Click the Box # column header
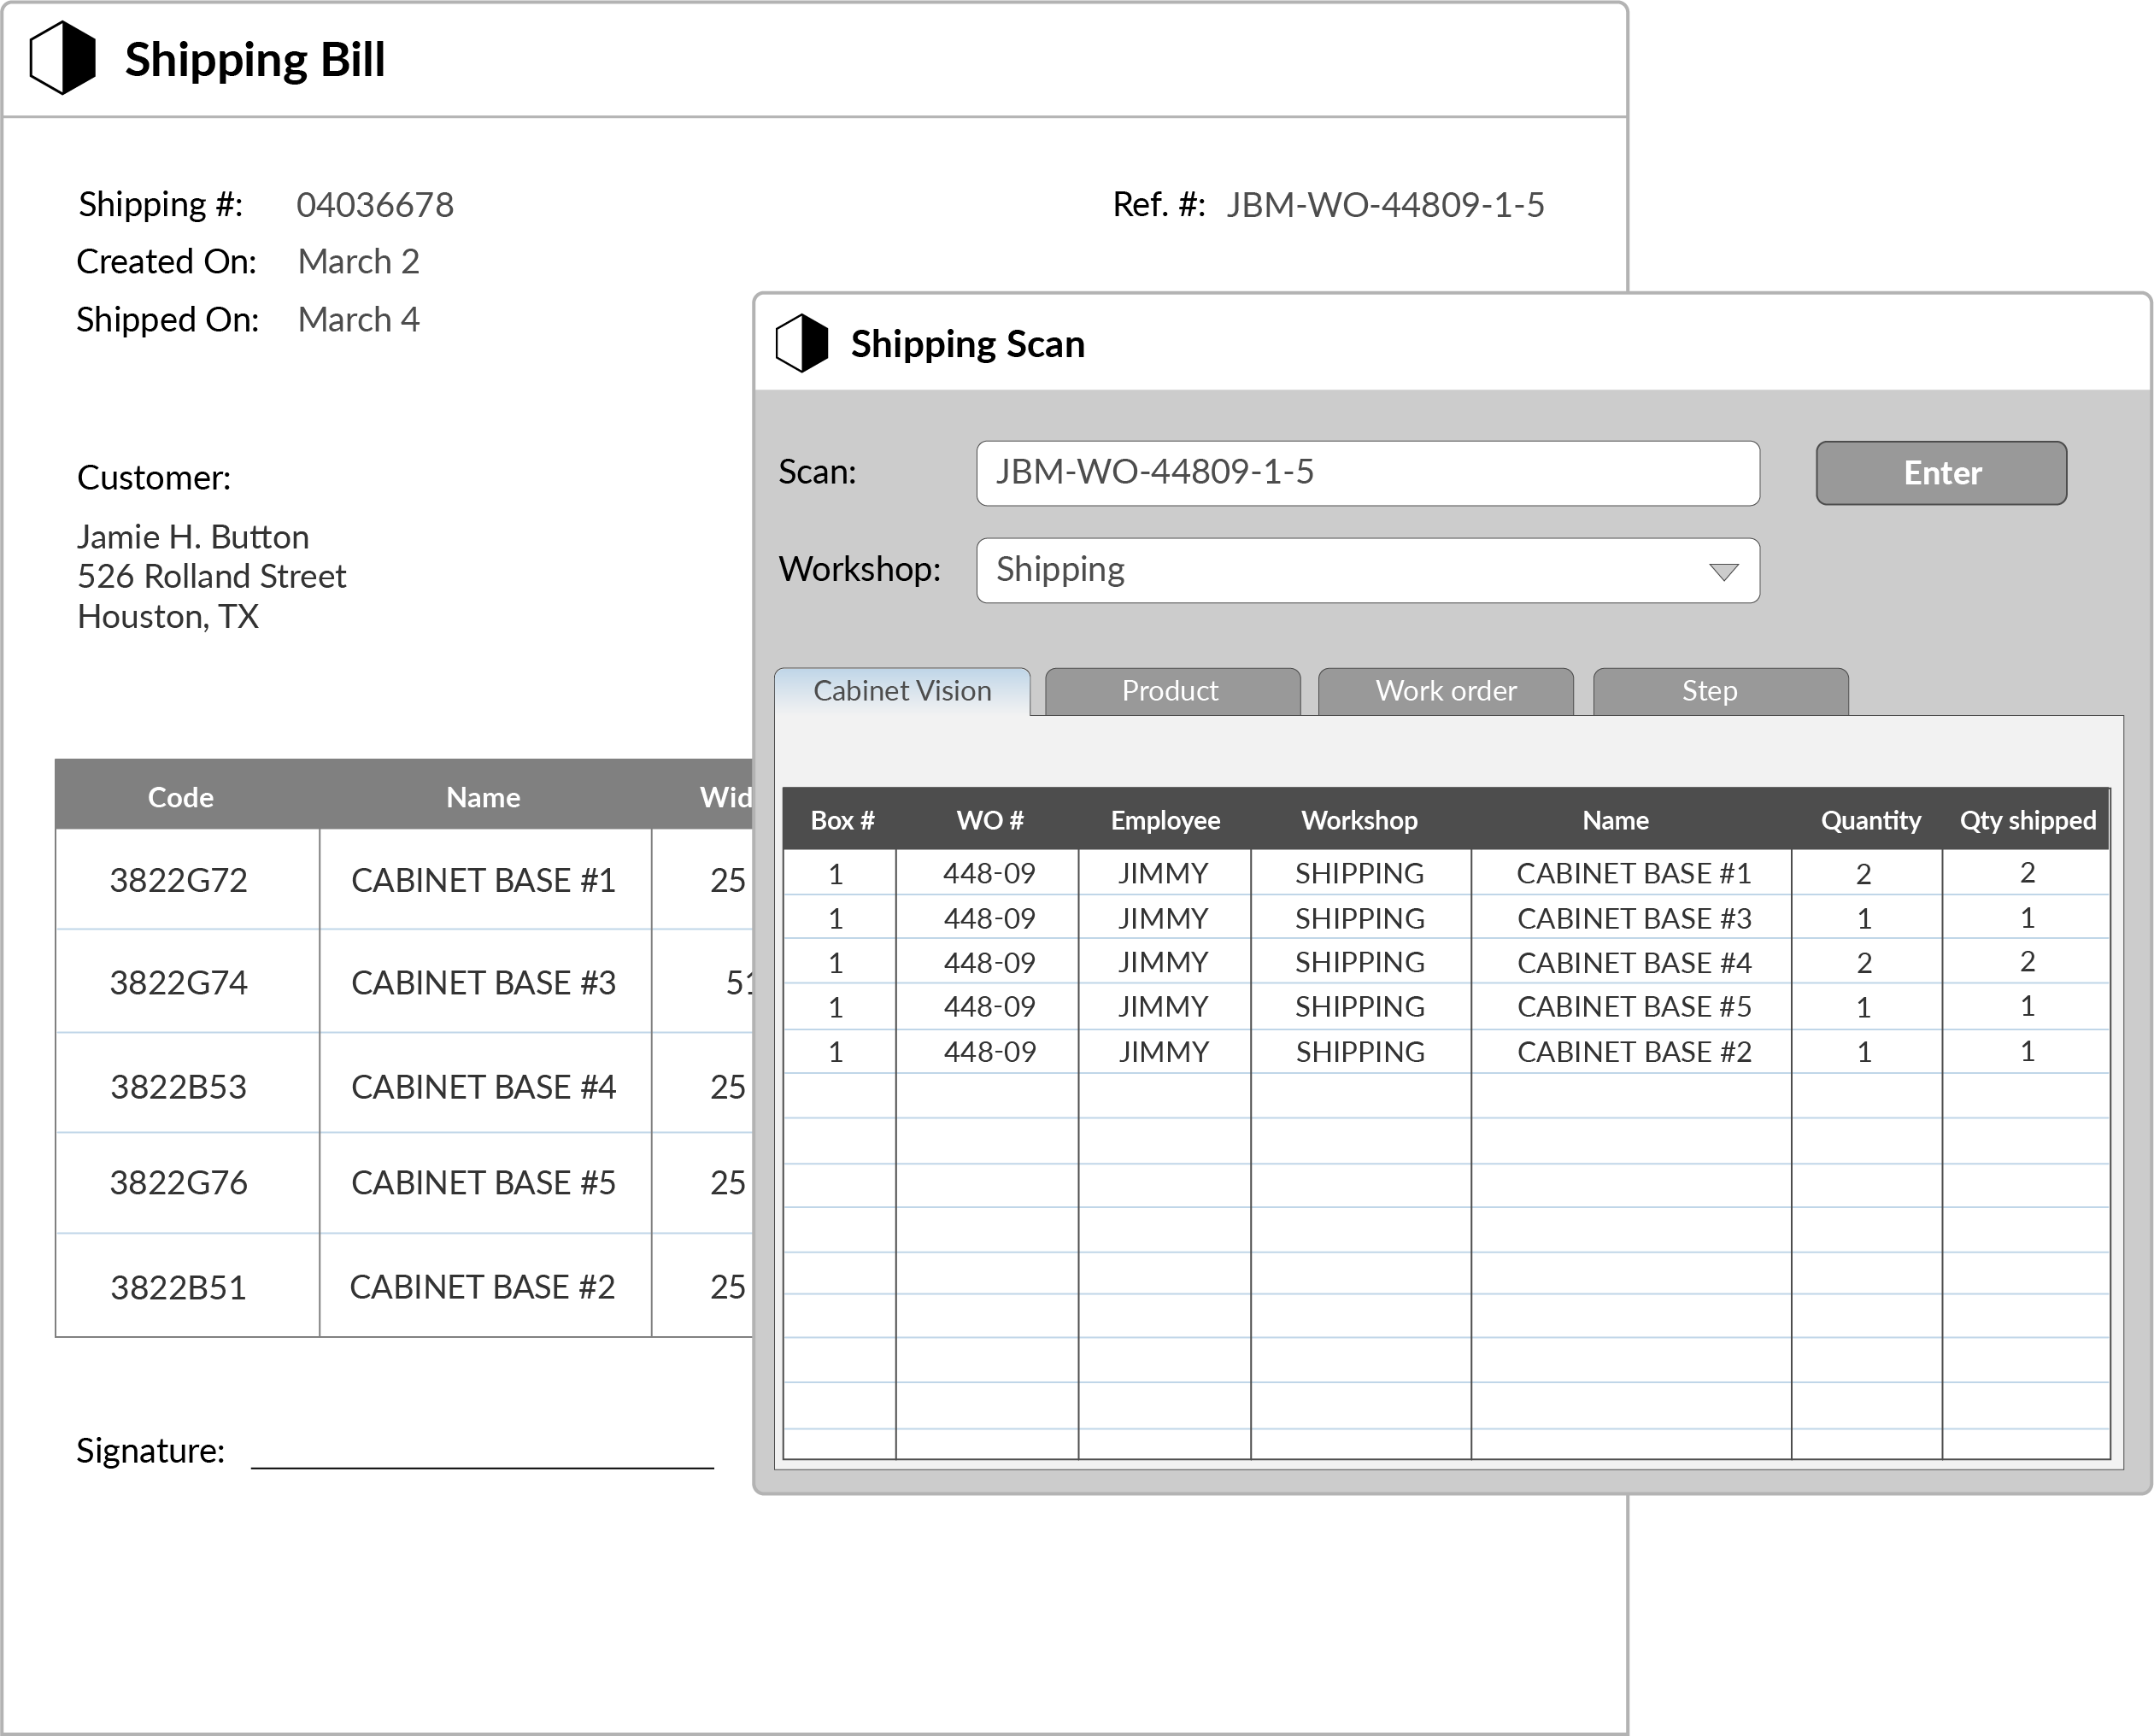This screenshot has width=2154, height=1736. click(x=842, y=820)
